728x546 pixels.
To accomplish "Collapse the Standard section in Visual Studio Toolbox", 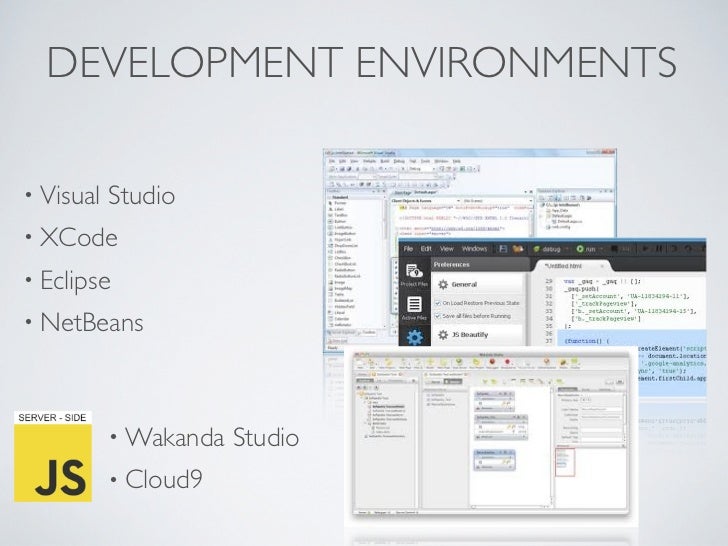I will 340,197.
